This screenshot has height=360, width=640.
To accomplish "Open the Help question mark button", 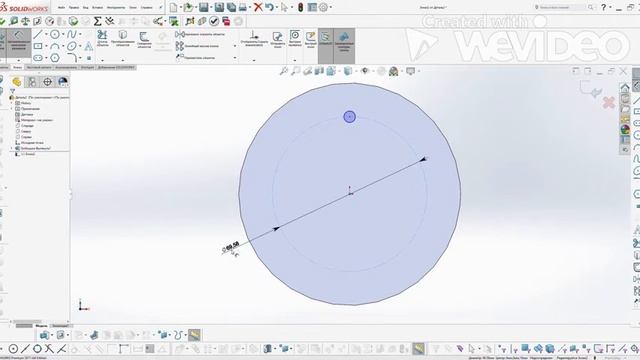I will point(603,7).
